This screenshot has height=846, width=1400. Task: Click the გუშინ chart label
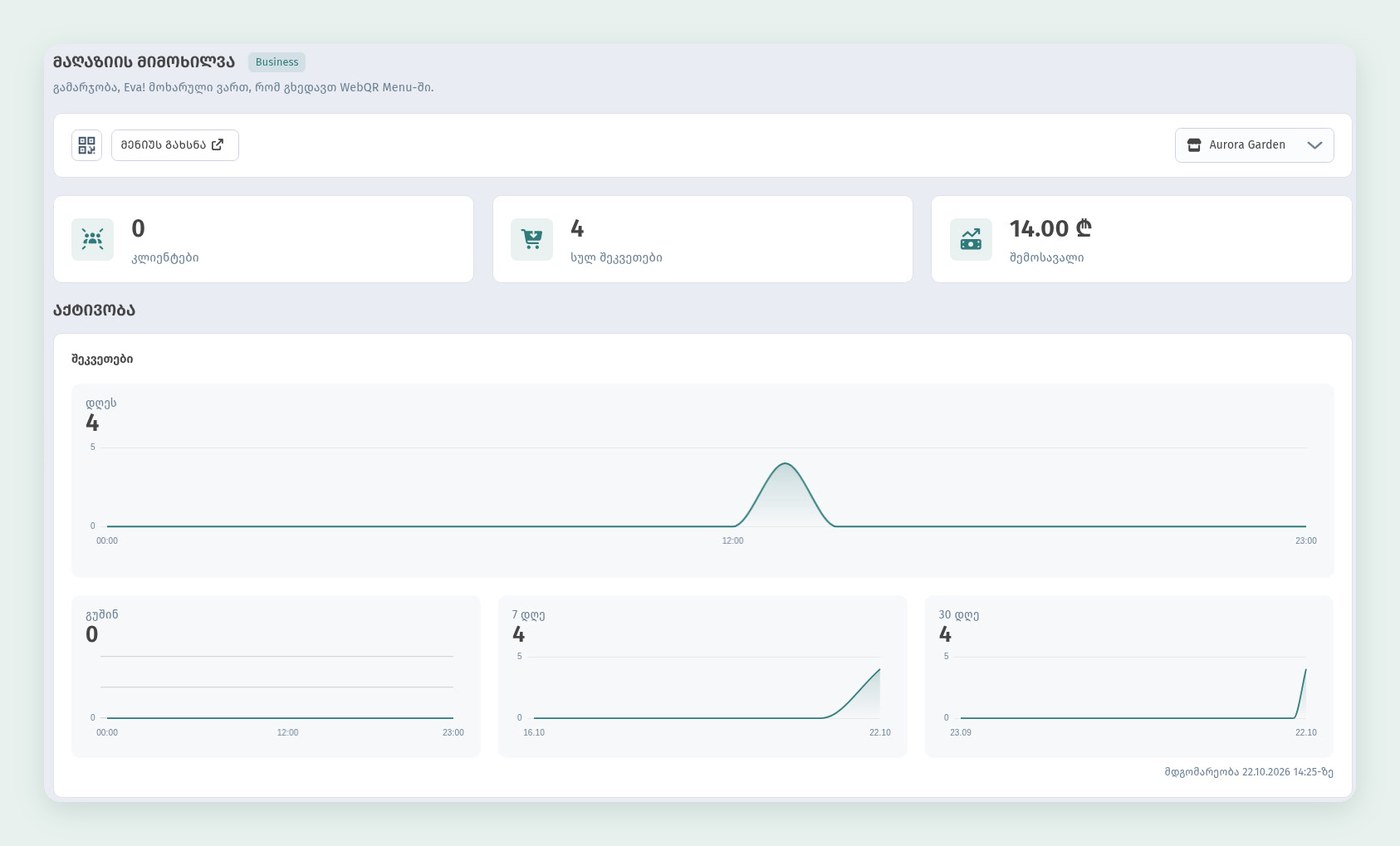click(x=102, y=615)
